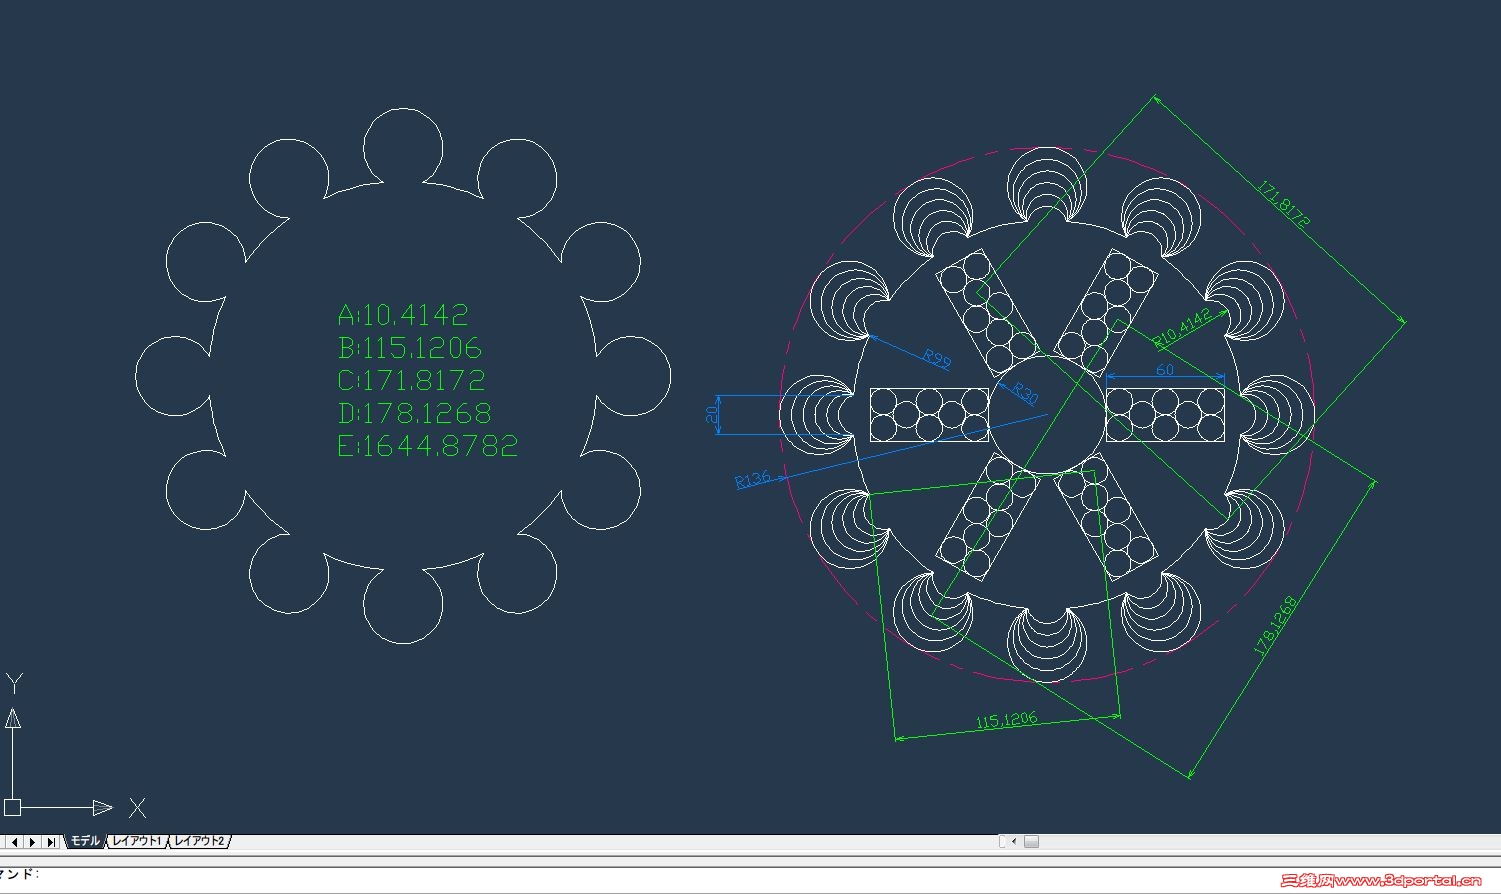The image size is (1501, 894).
Task: Select the text line C:171.8172
Action: (x=412, y=380)
